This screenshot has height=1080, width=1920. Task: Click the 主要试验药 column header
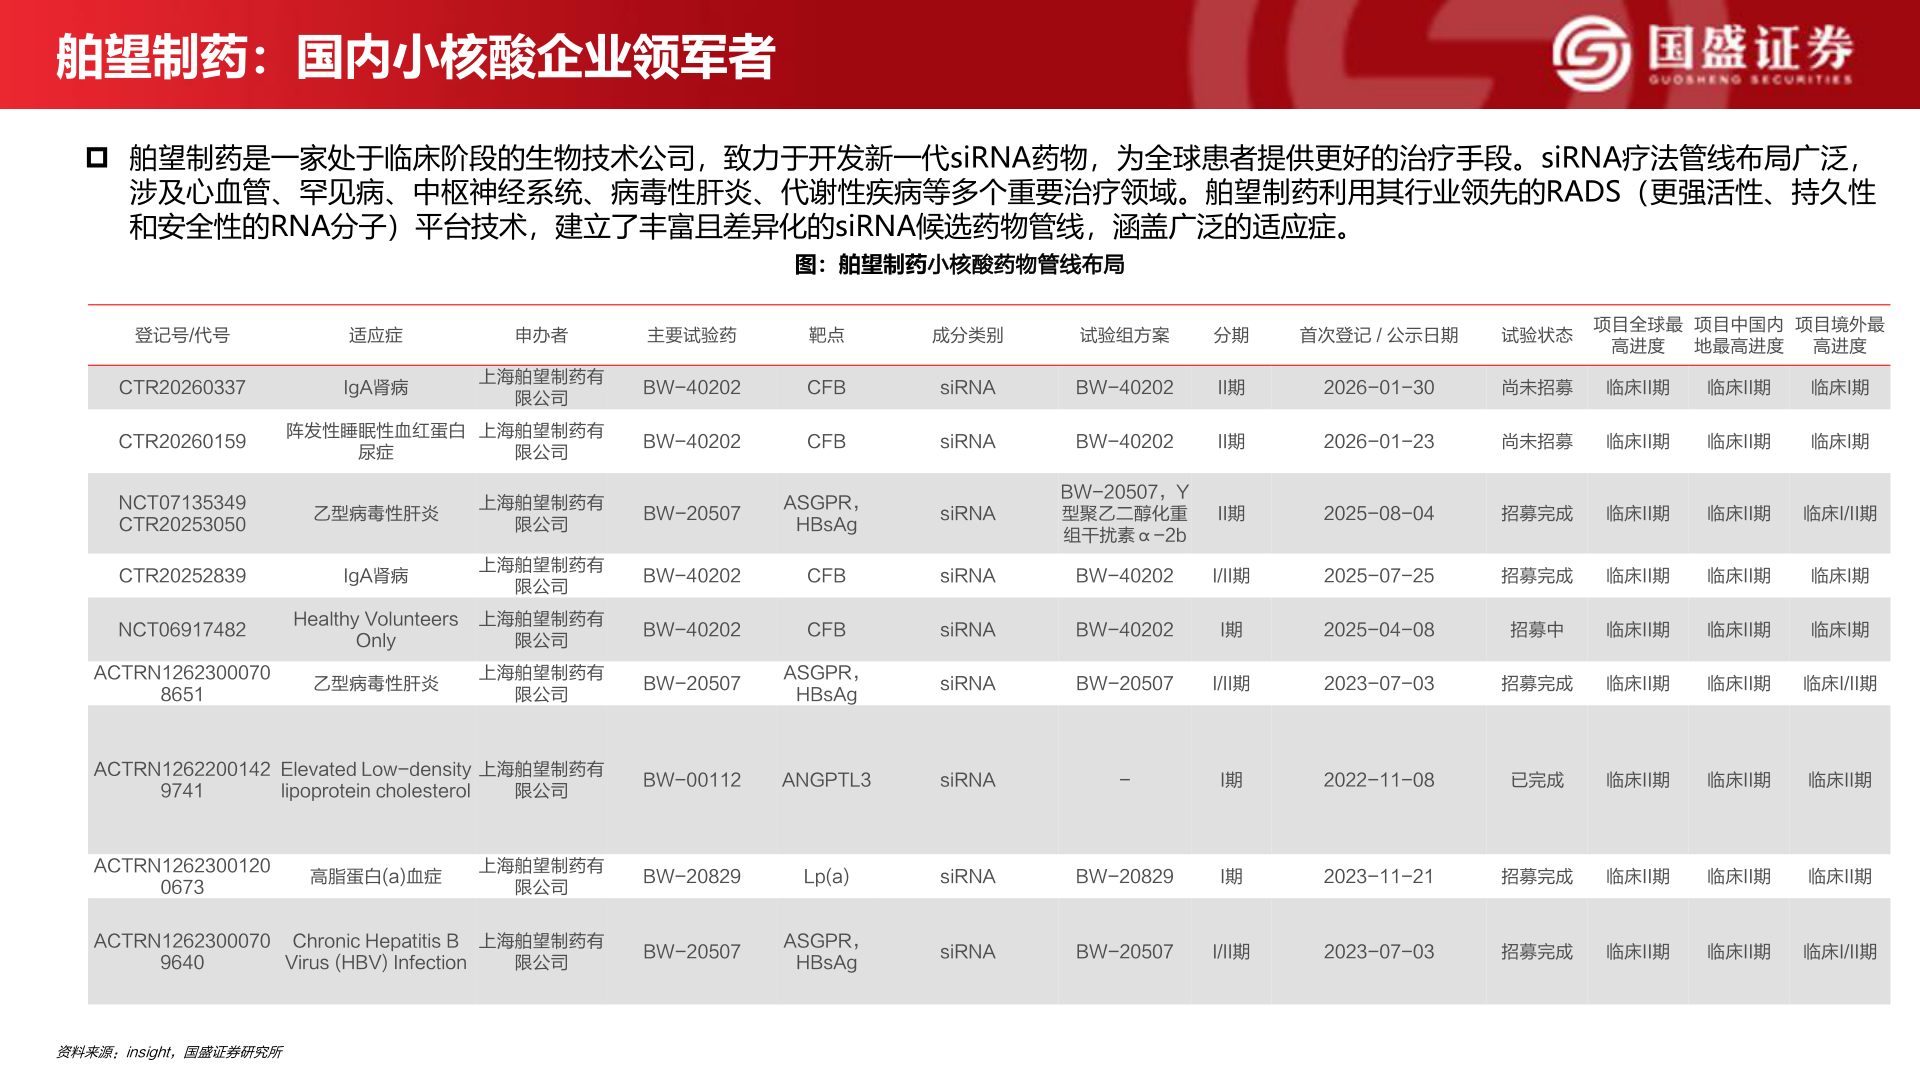(x=692, y=335)
